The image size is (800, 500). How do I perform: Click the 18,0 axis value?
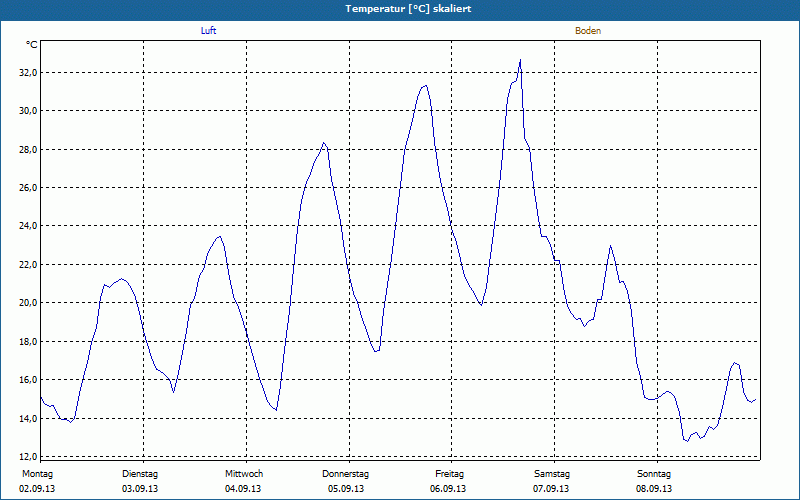pyautogui.click(x=28, y=341)
